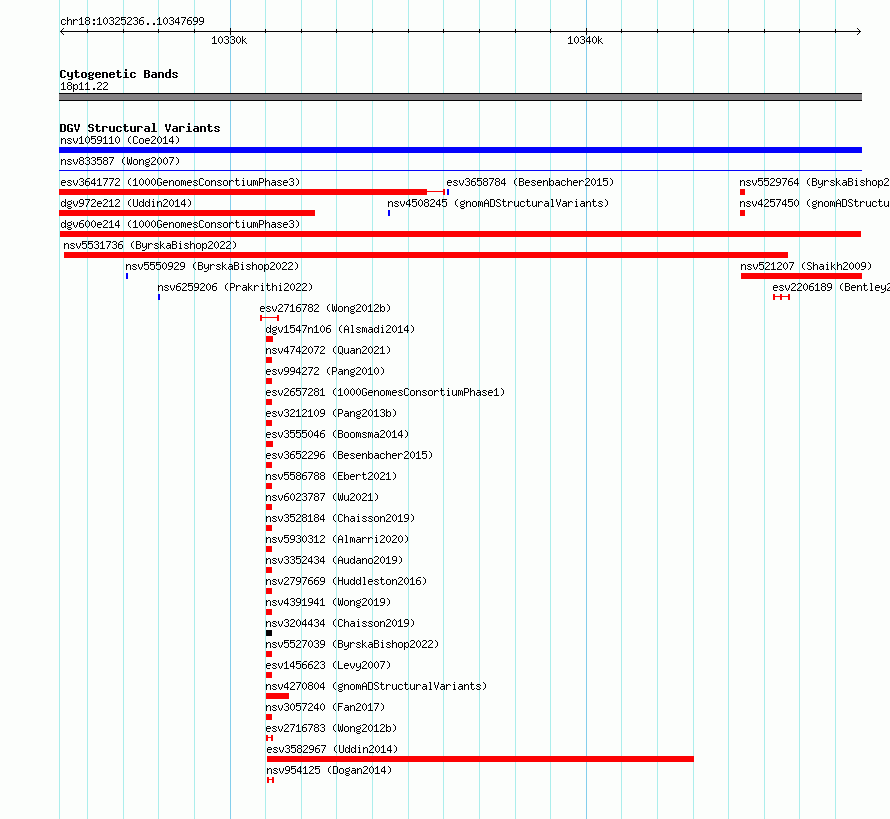The width and height of the screenshot is (890, 819).
Task: Click the chr18:10325236..10347699 coordinates label
Action: [x=132, y=21]
